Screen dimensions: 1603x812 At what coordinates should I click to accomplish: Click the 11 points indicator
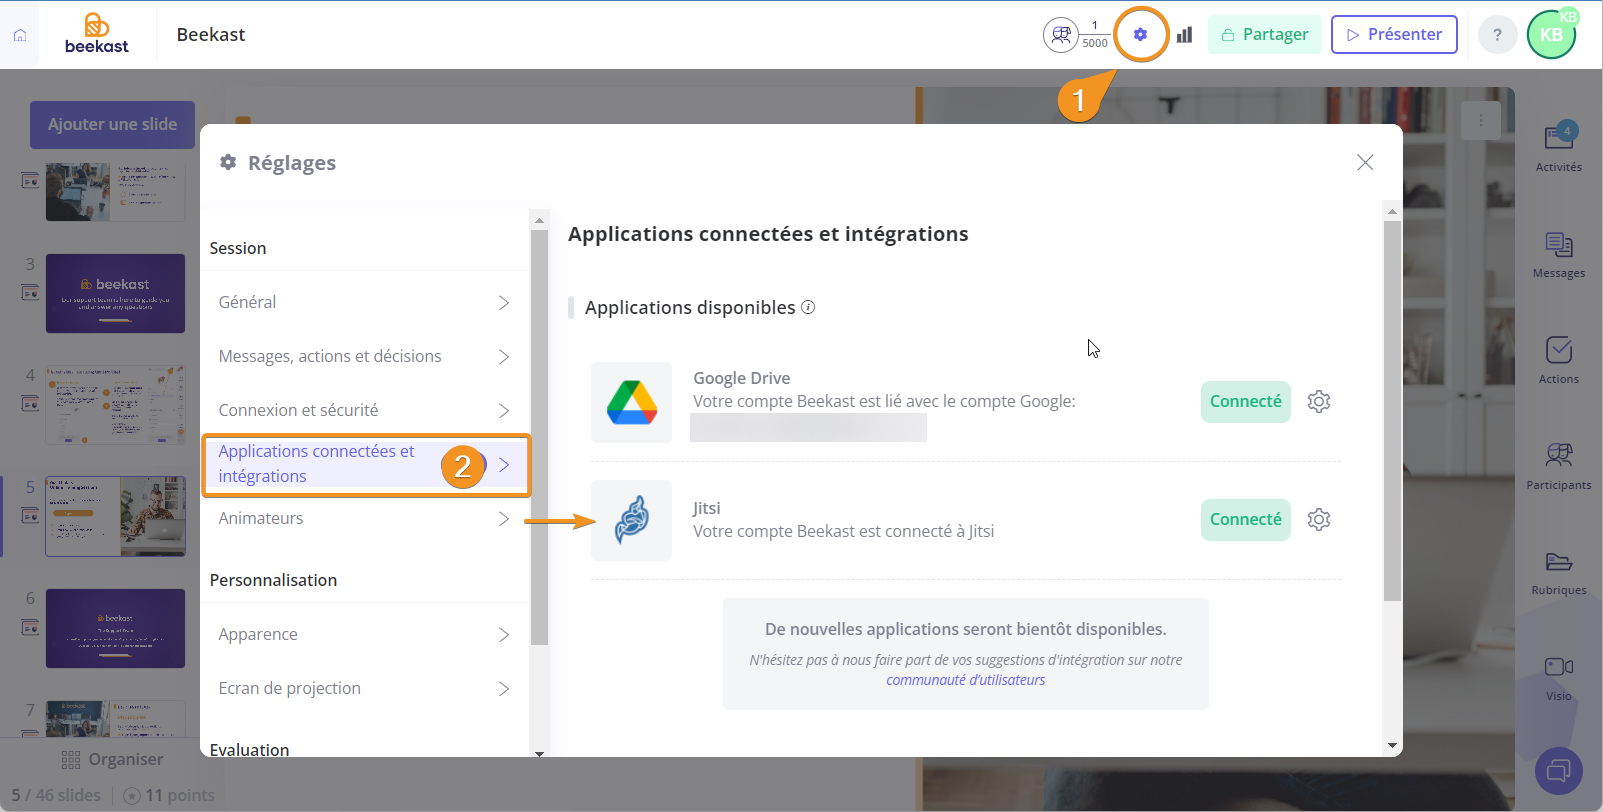[170, 795]
